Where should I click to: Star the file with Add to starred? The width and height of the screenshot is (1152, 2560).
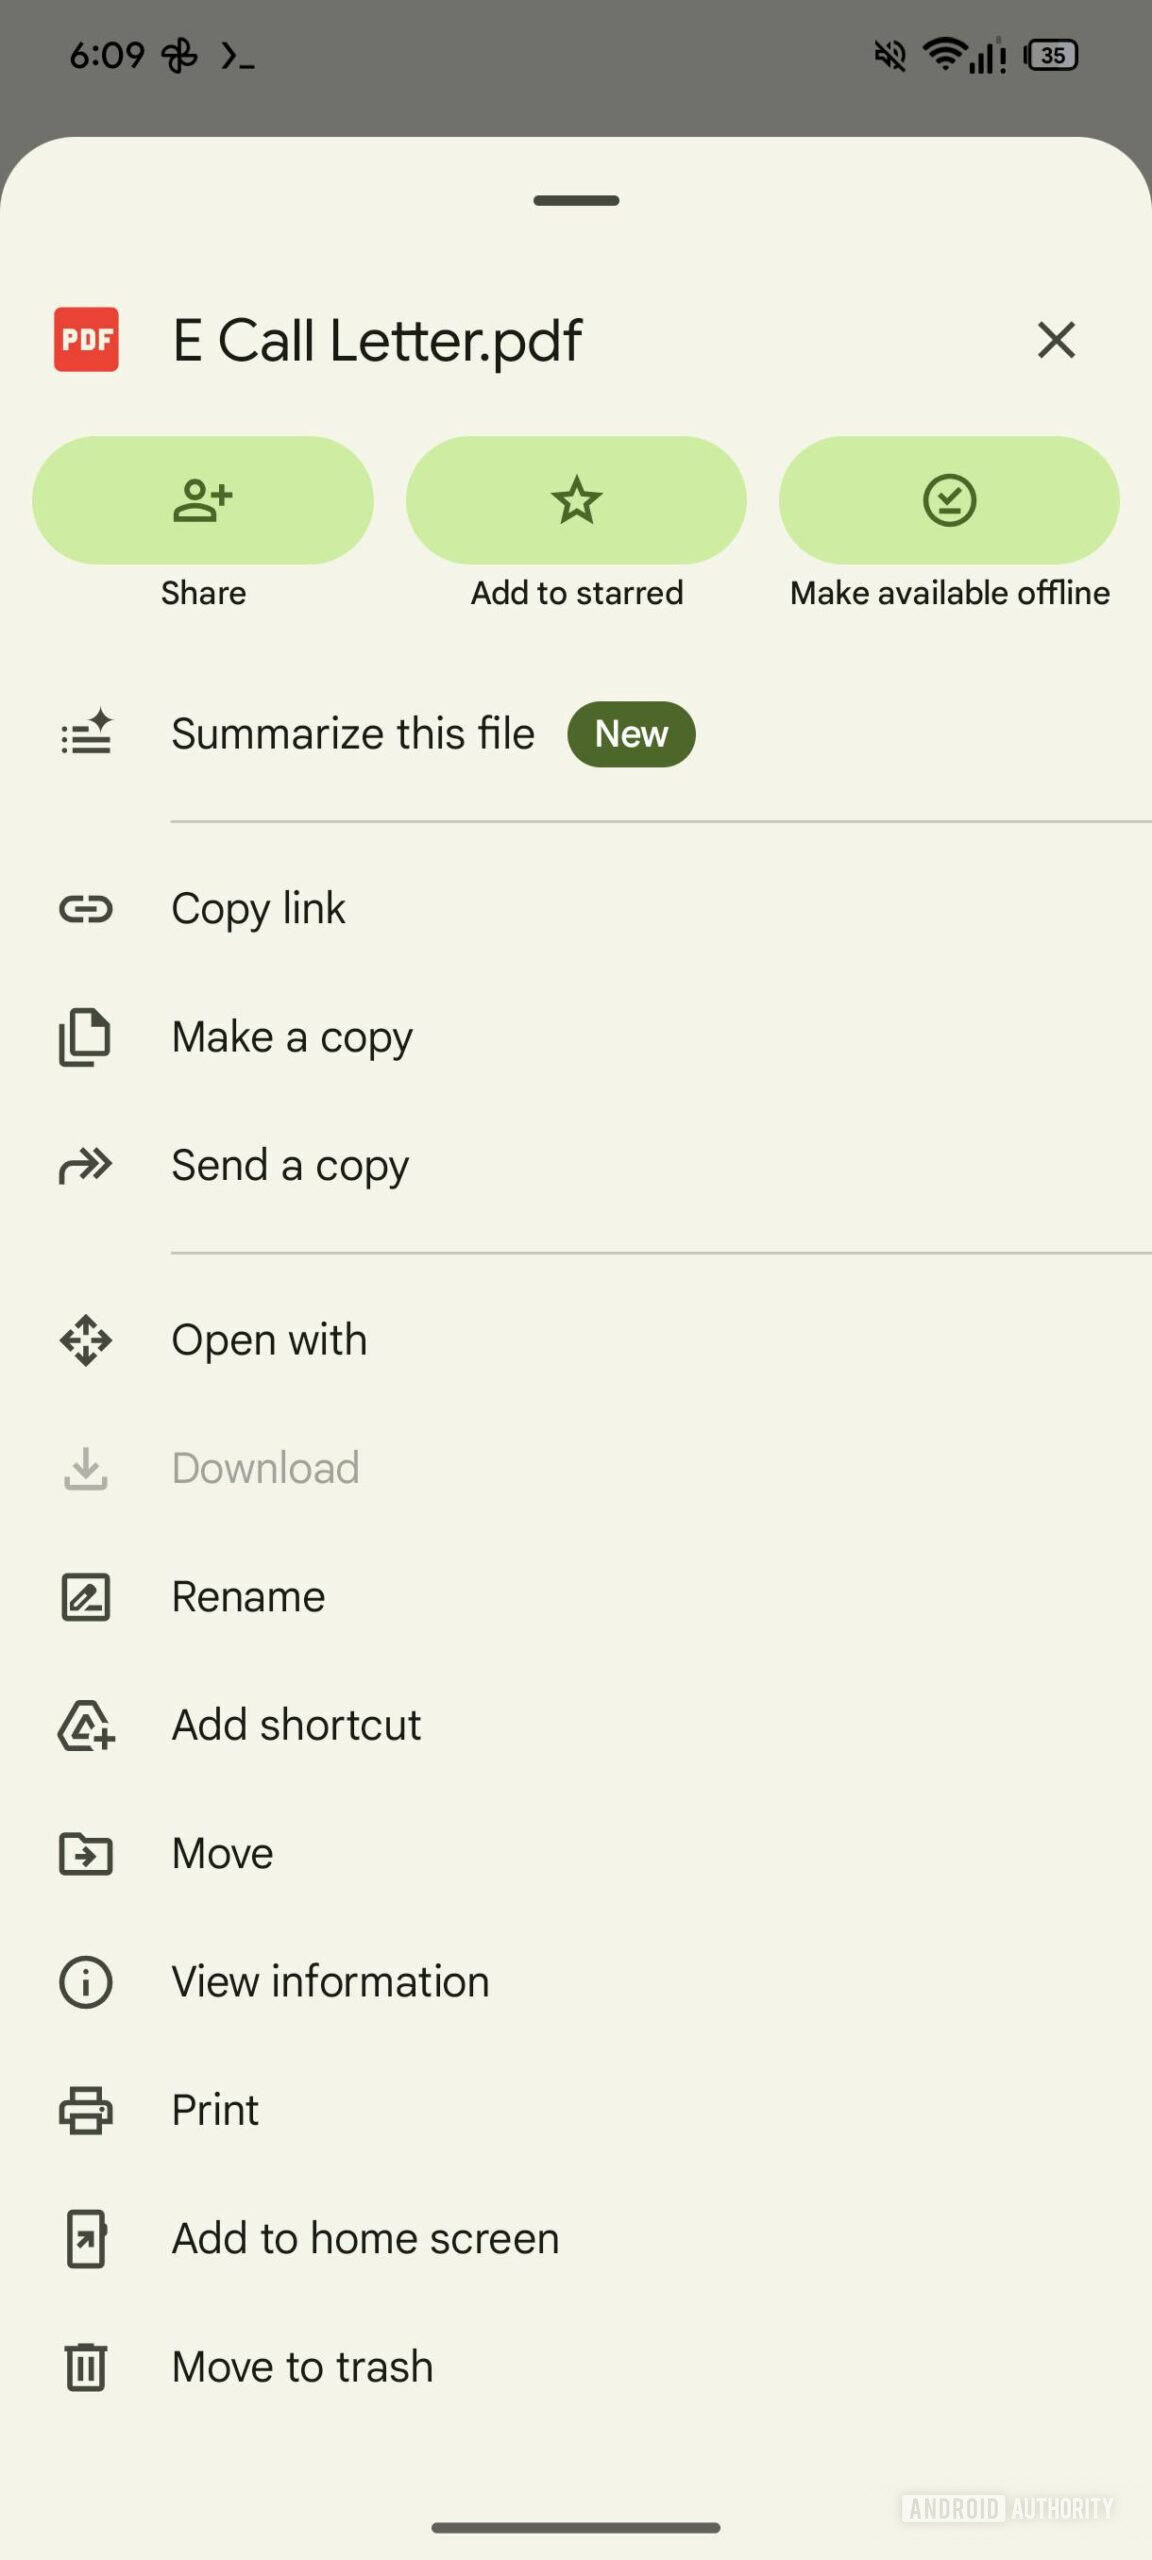[x=576, y=500]
